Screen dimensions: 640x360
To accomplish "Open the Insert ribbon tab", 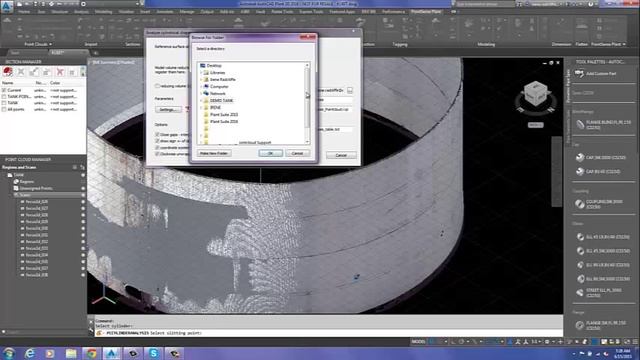I will 145,12.
